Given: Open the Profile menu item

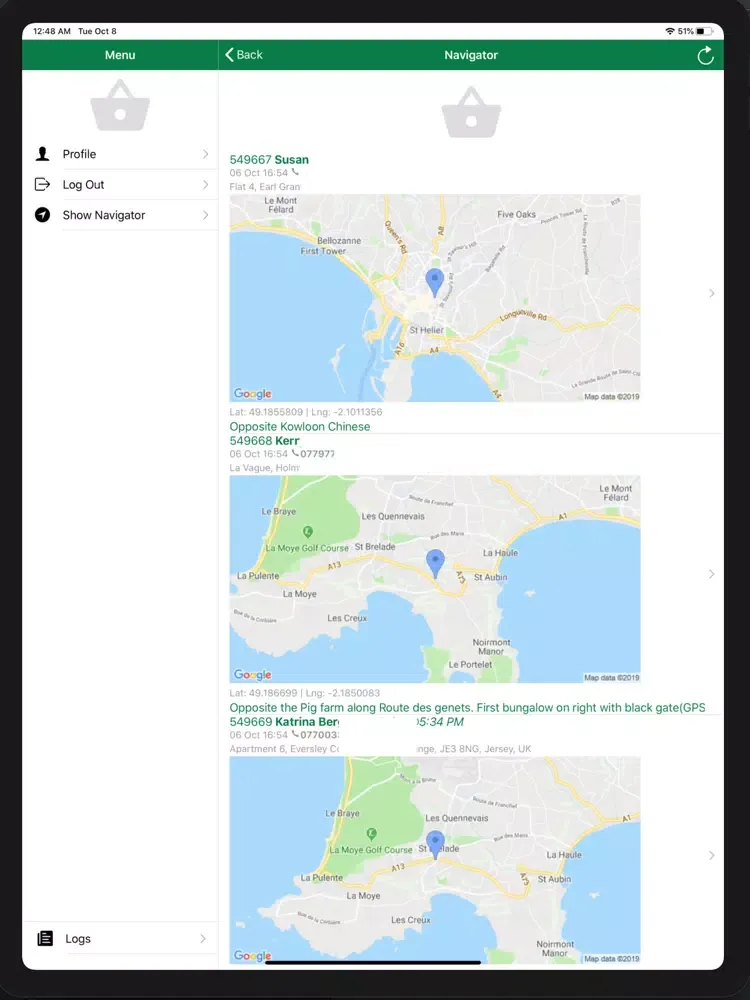Looking at the screenshot, I should [121, 154].
